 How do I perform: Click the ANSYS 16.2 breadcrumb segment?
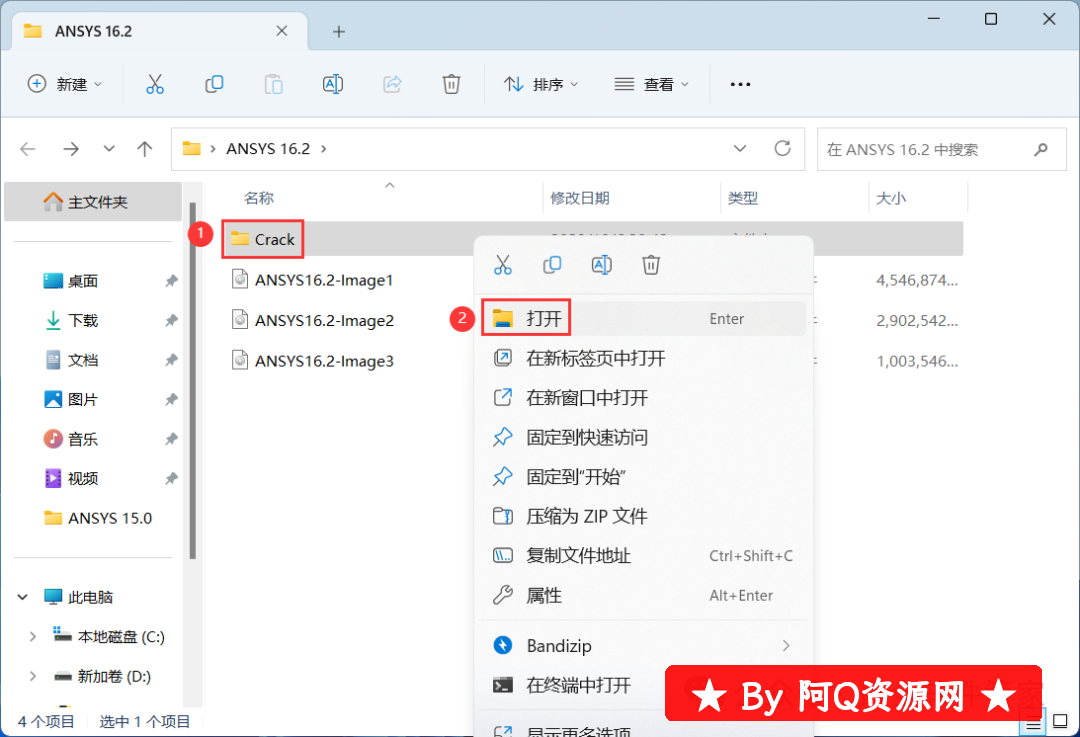(268, 149)
